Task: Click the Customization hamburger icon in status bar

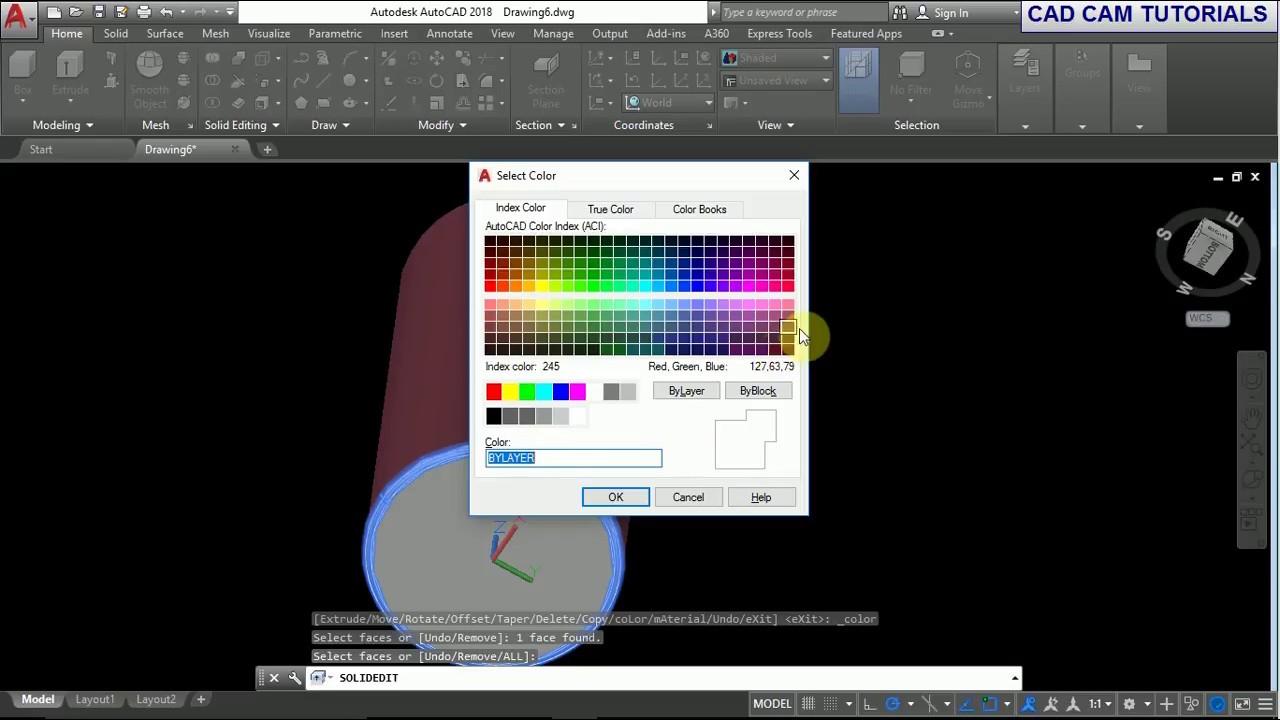Action: (1265, 704)
